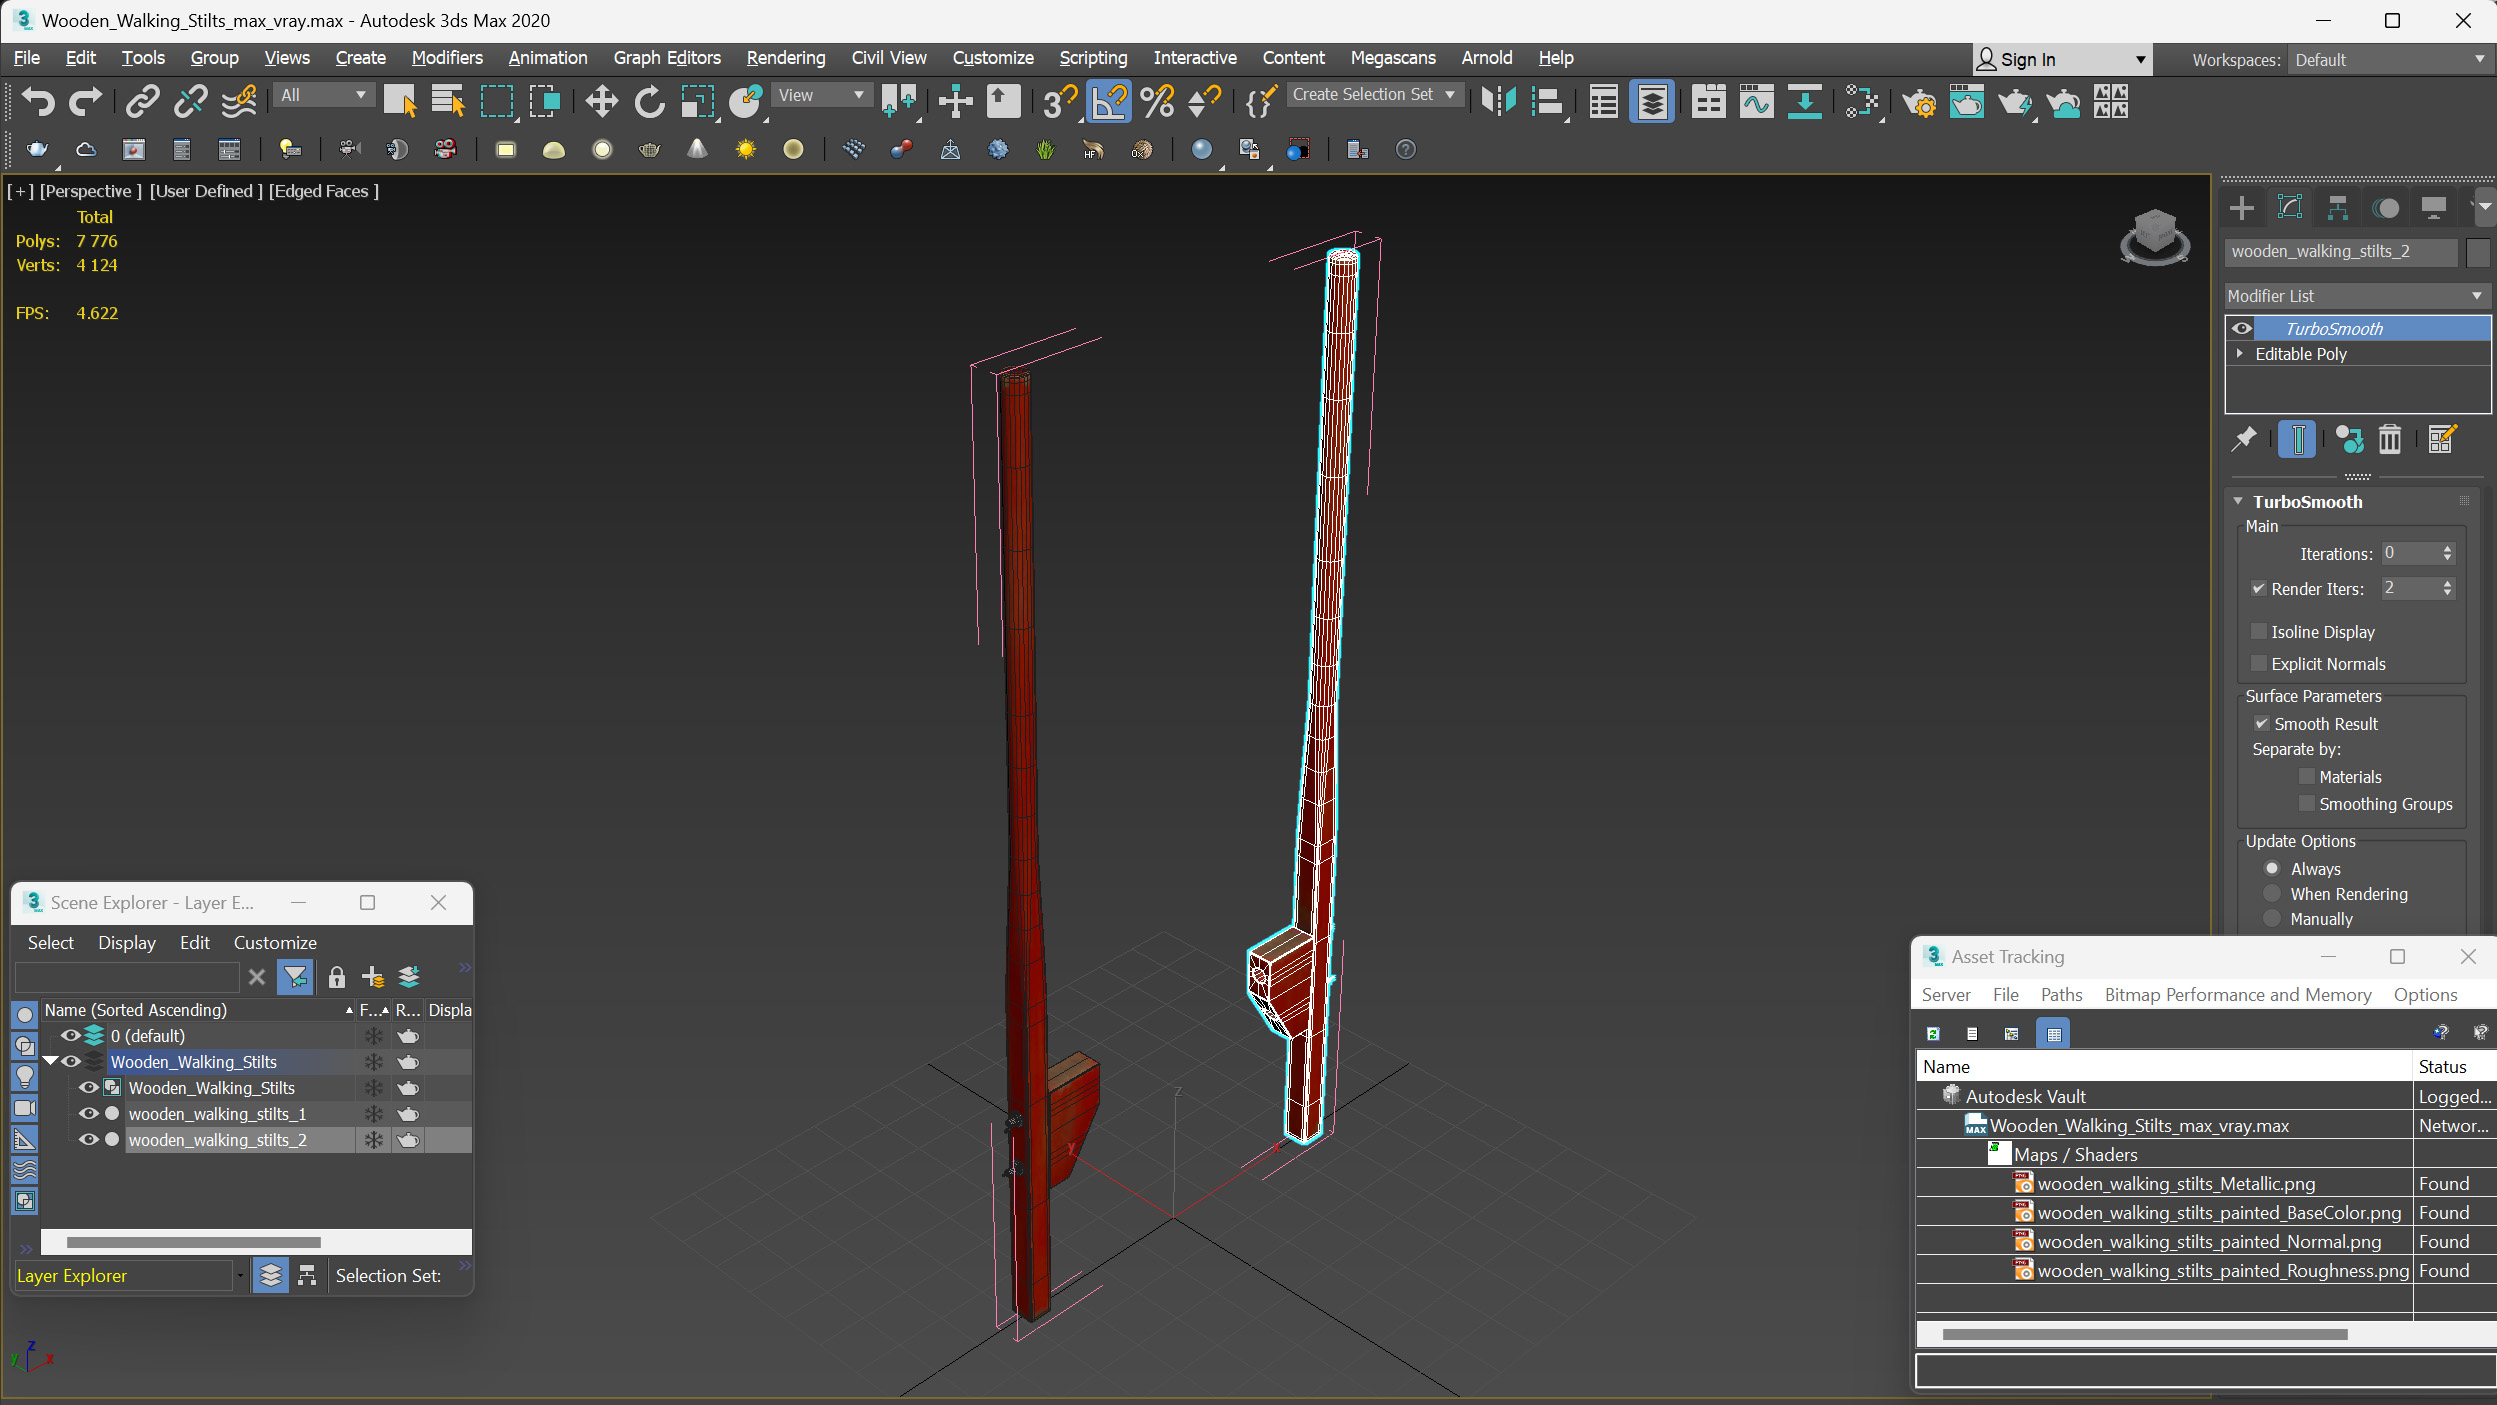Click the Scene Explorer search field
This screenshot has height=1405, width=2497.
[127, 977]
